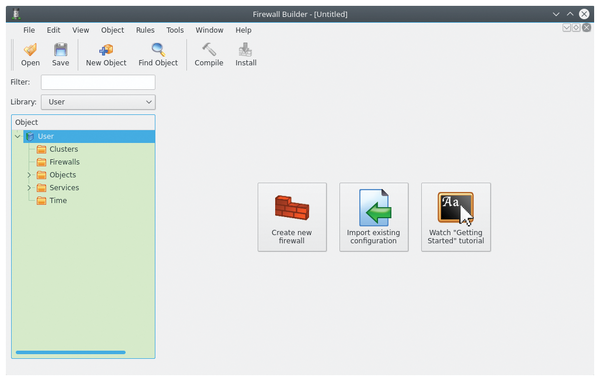The width and height of the screenshot is (600, 381).
Task: Click the Object column header
Action: 83,122
